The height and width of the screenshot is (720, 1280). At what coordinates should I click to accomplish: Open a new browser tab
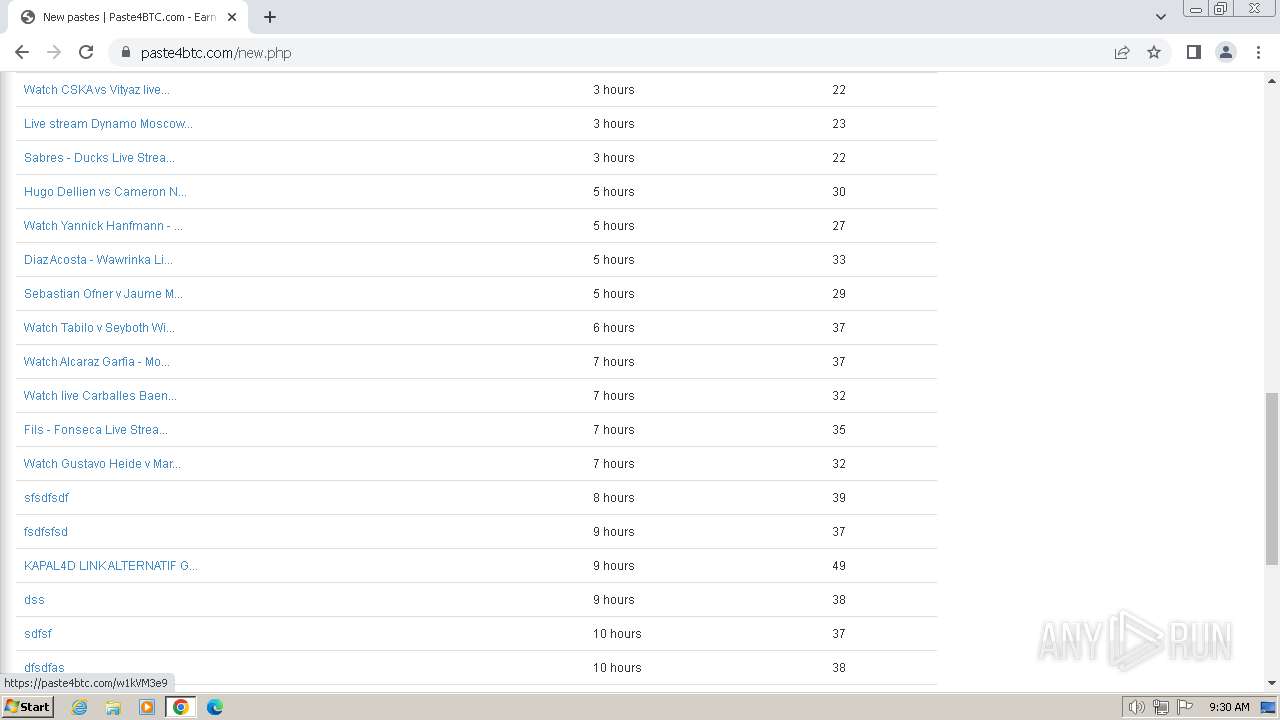[270, 17]
